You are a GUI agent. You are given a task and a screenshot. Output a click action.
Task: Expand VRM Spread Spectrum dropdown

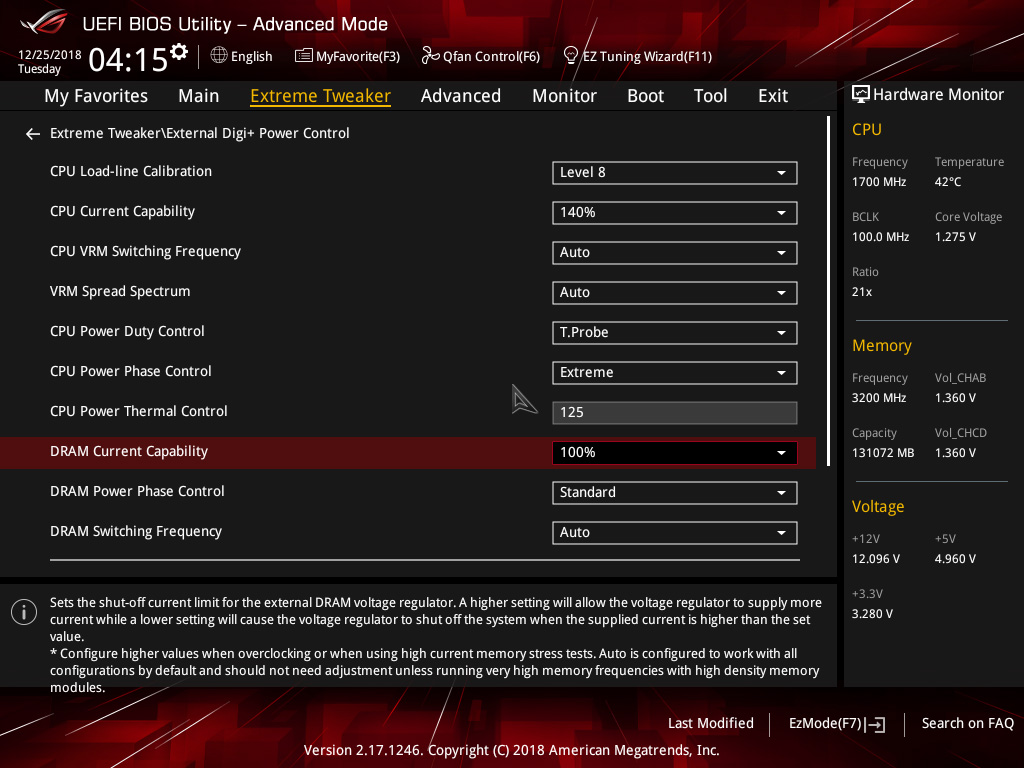(x=675, y=293)
